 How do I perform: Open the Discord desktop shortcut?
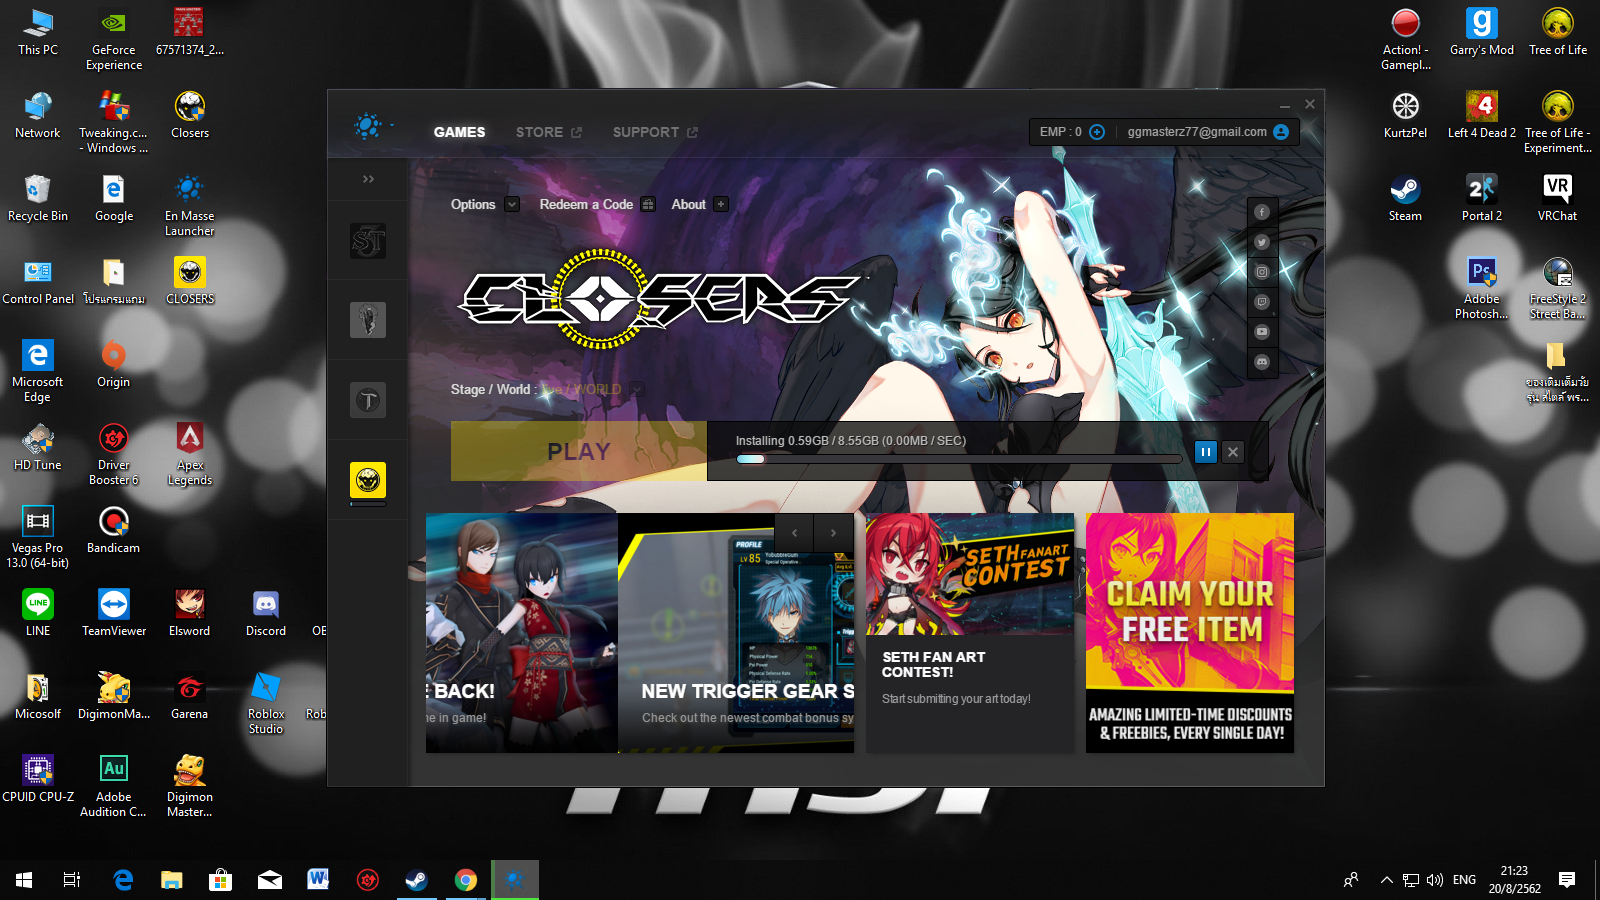(x=266, y=613)
